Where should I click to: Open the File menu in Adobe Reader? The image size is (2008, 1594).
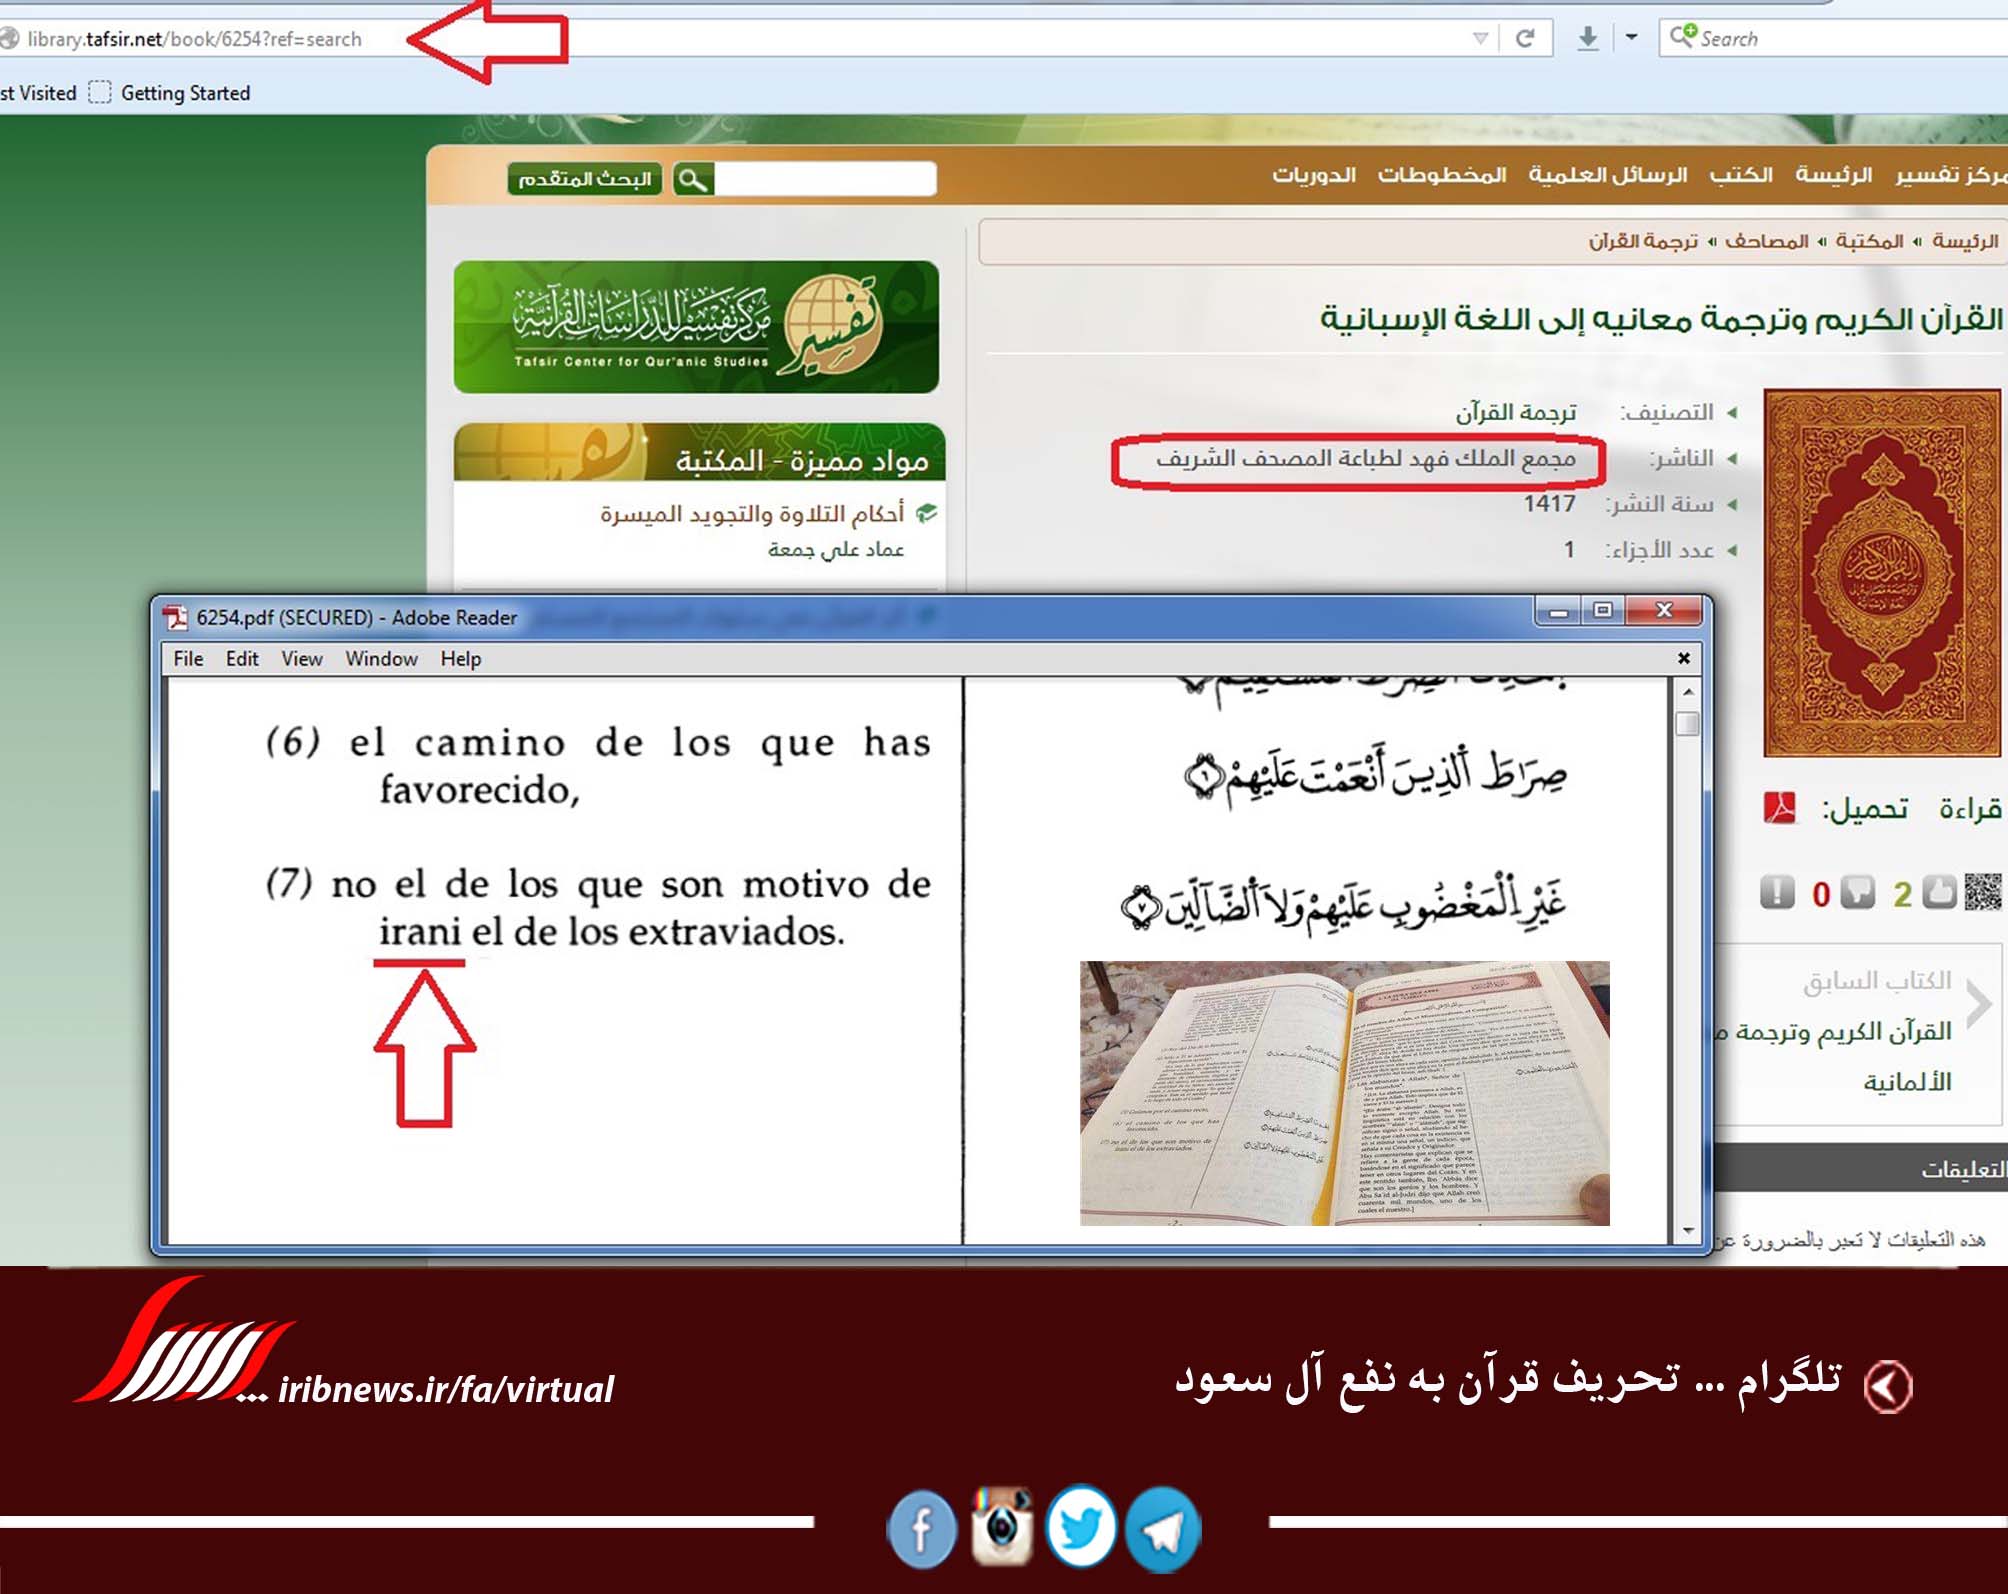coord(188,659)
